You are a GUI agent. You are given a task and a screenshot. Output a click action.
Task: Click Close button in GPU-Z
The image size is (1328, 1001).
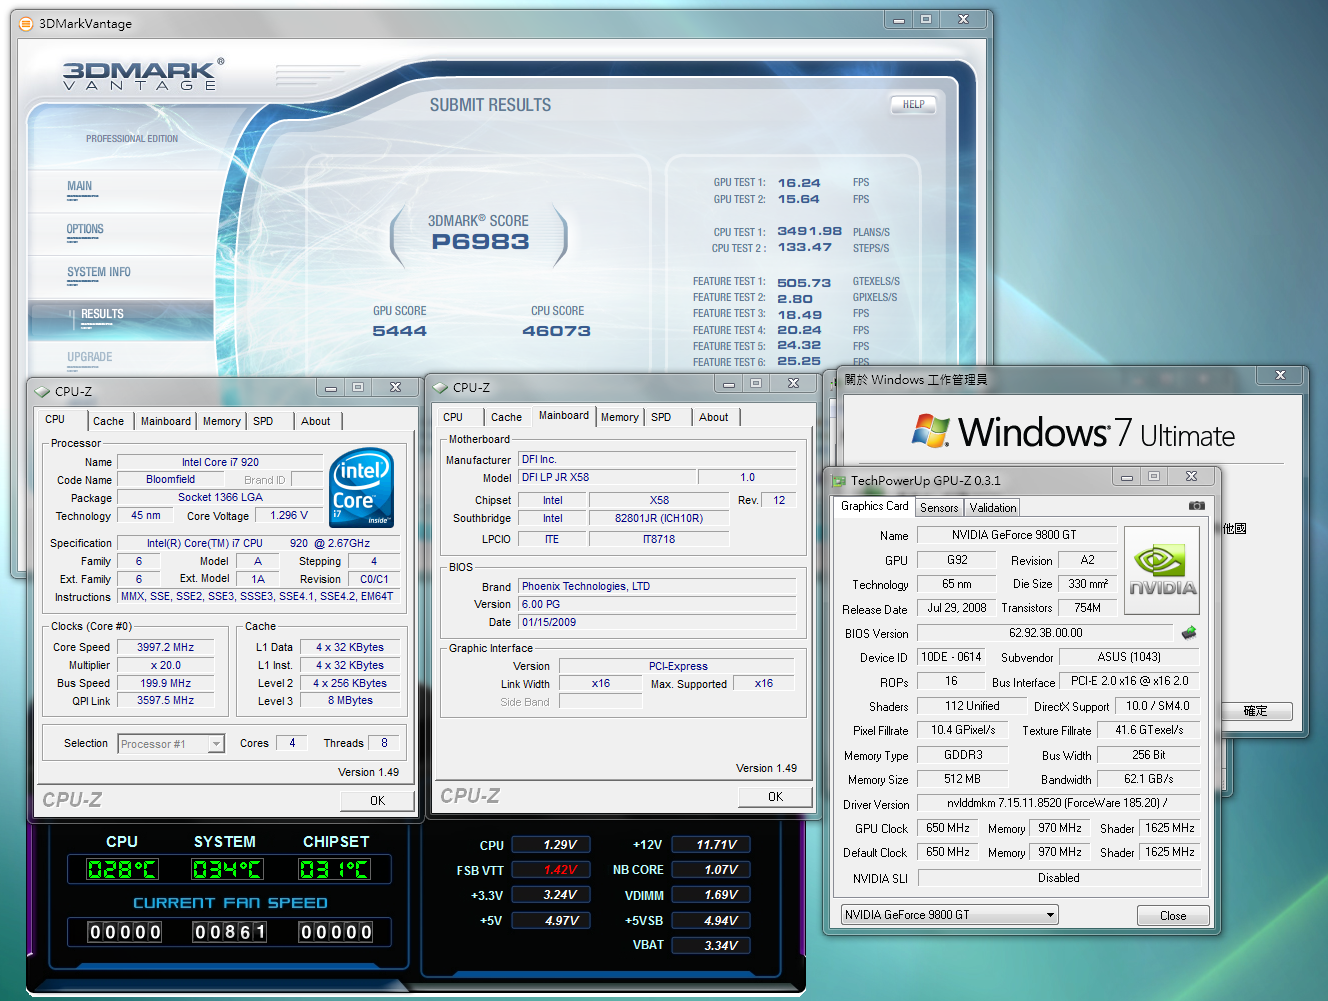1173,916
